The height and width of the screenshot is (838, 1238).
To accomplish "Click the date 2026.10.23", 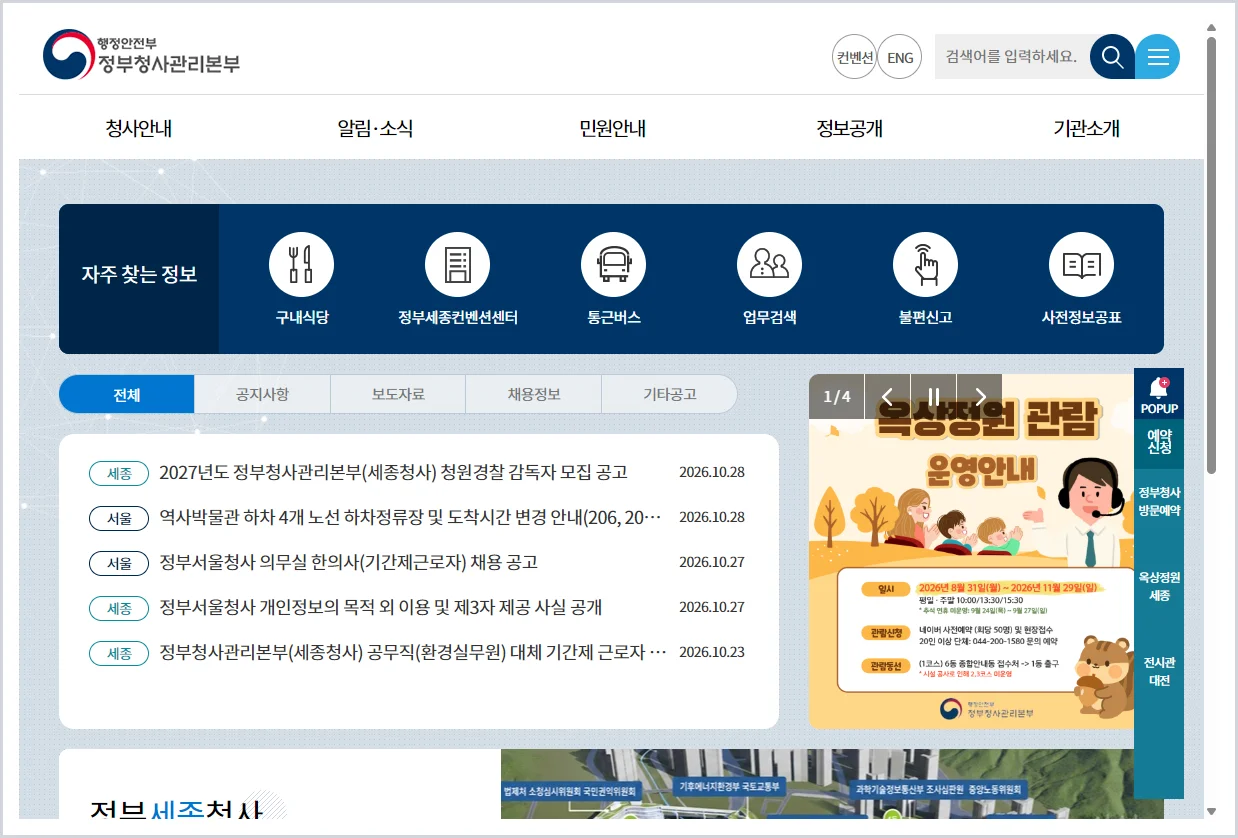I will (x=712, y=652).
